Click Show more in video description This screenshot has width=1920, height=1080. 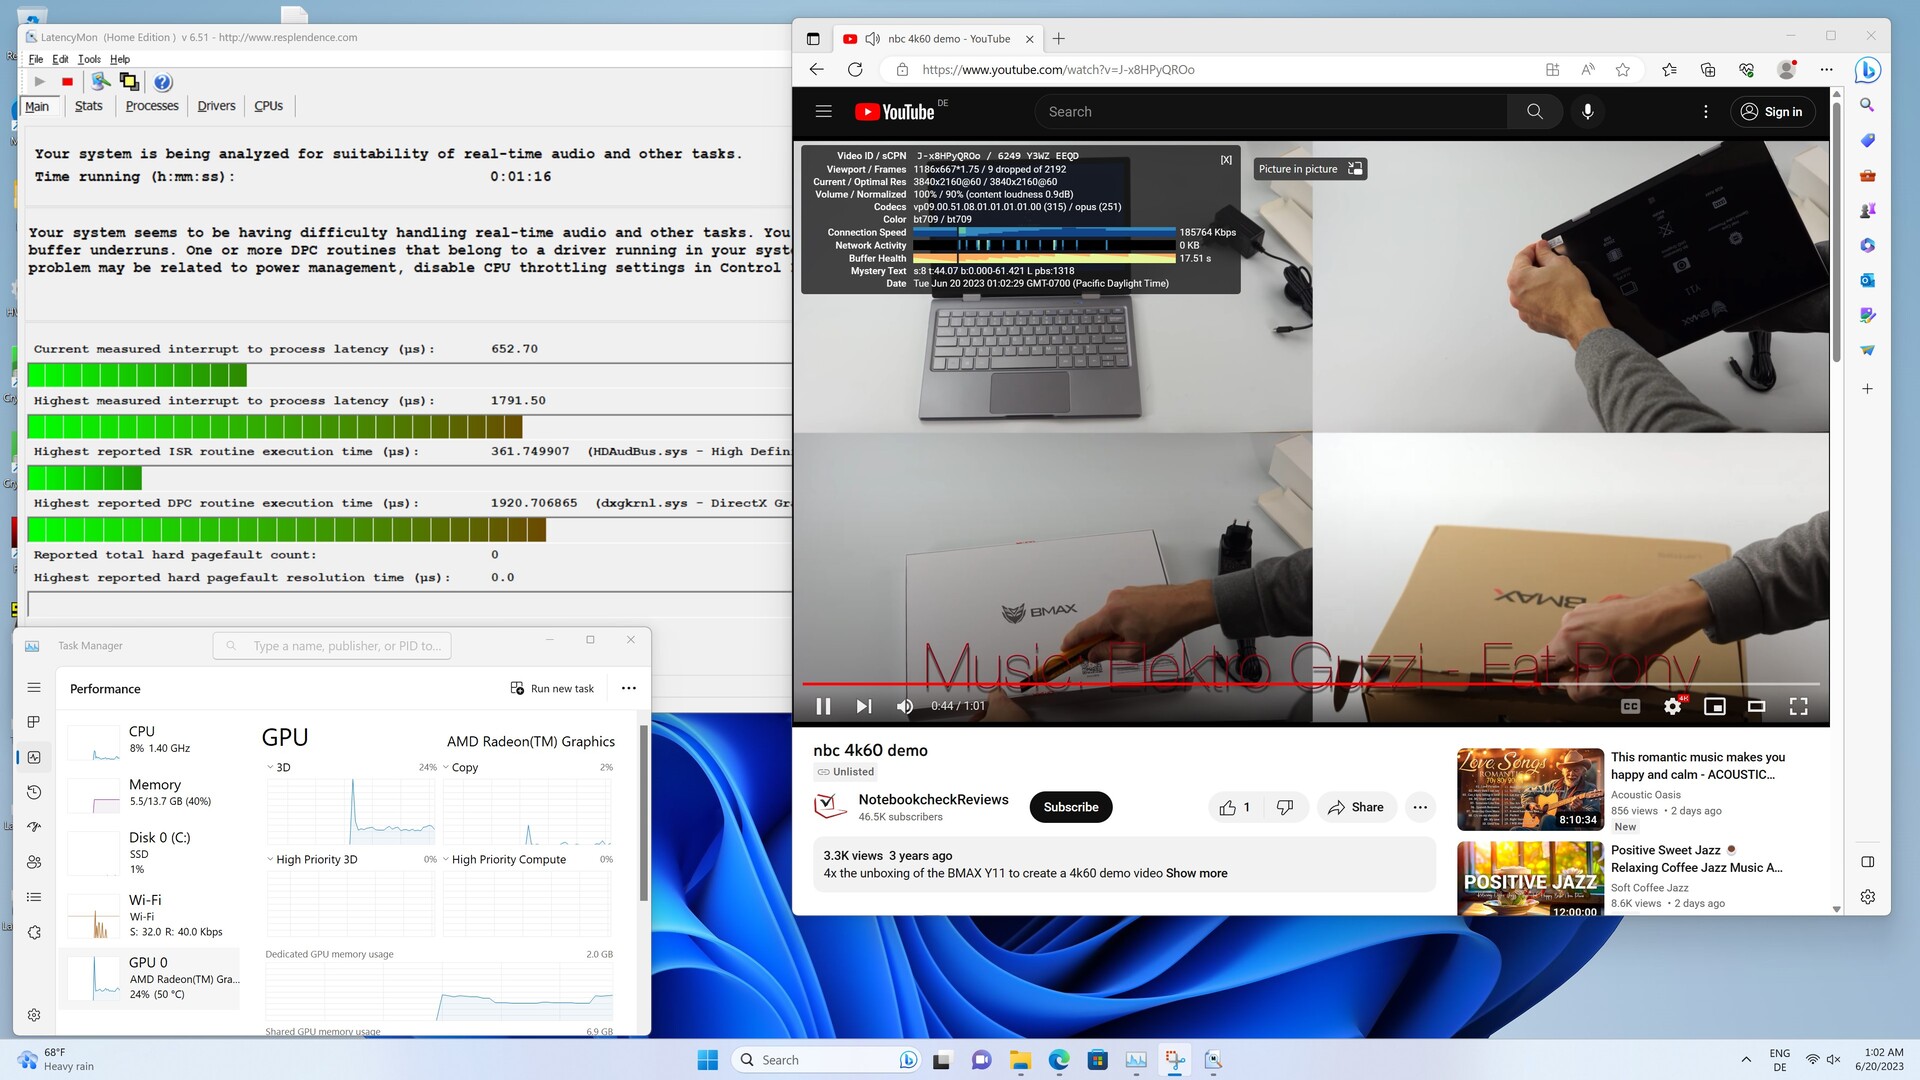pyautogui.click(x=1196, y=873)
